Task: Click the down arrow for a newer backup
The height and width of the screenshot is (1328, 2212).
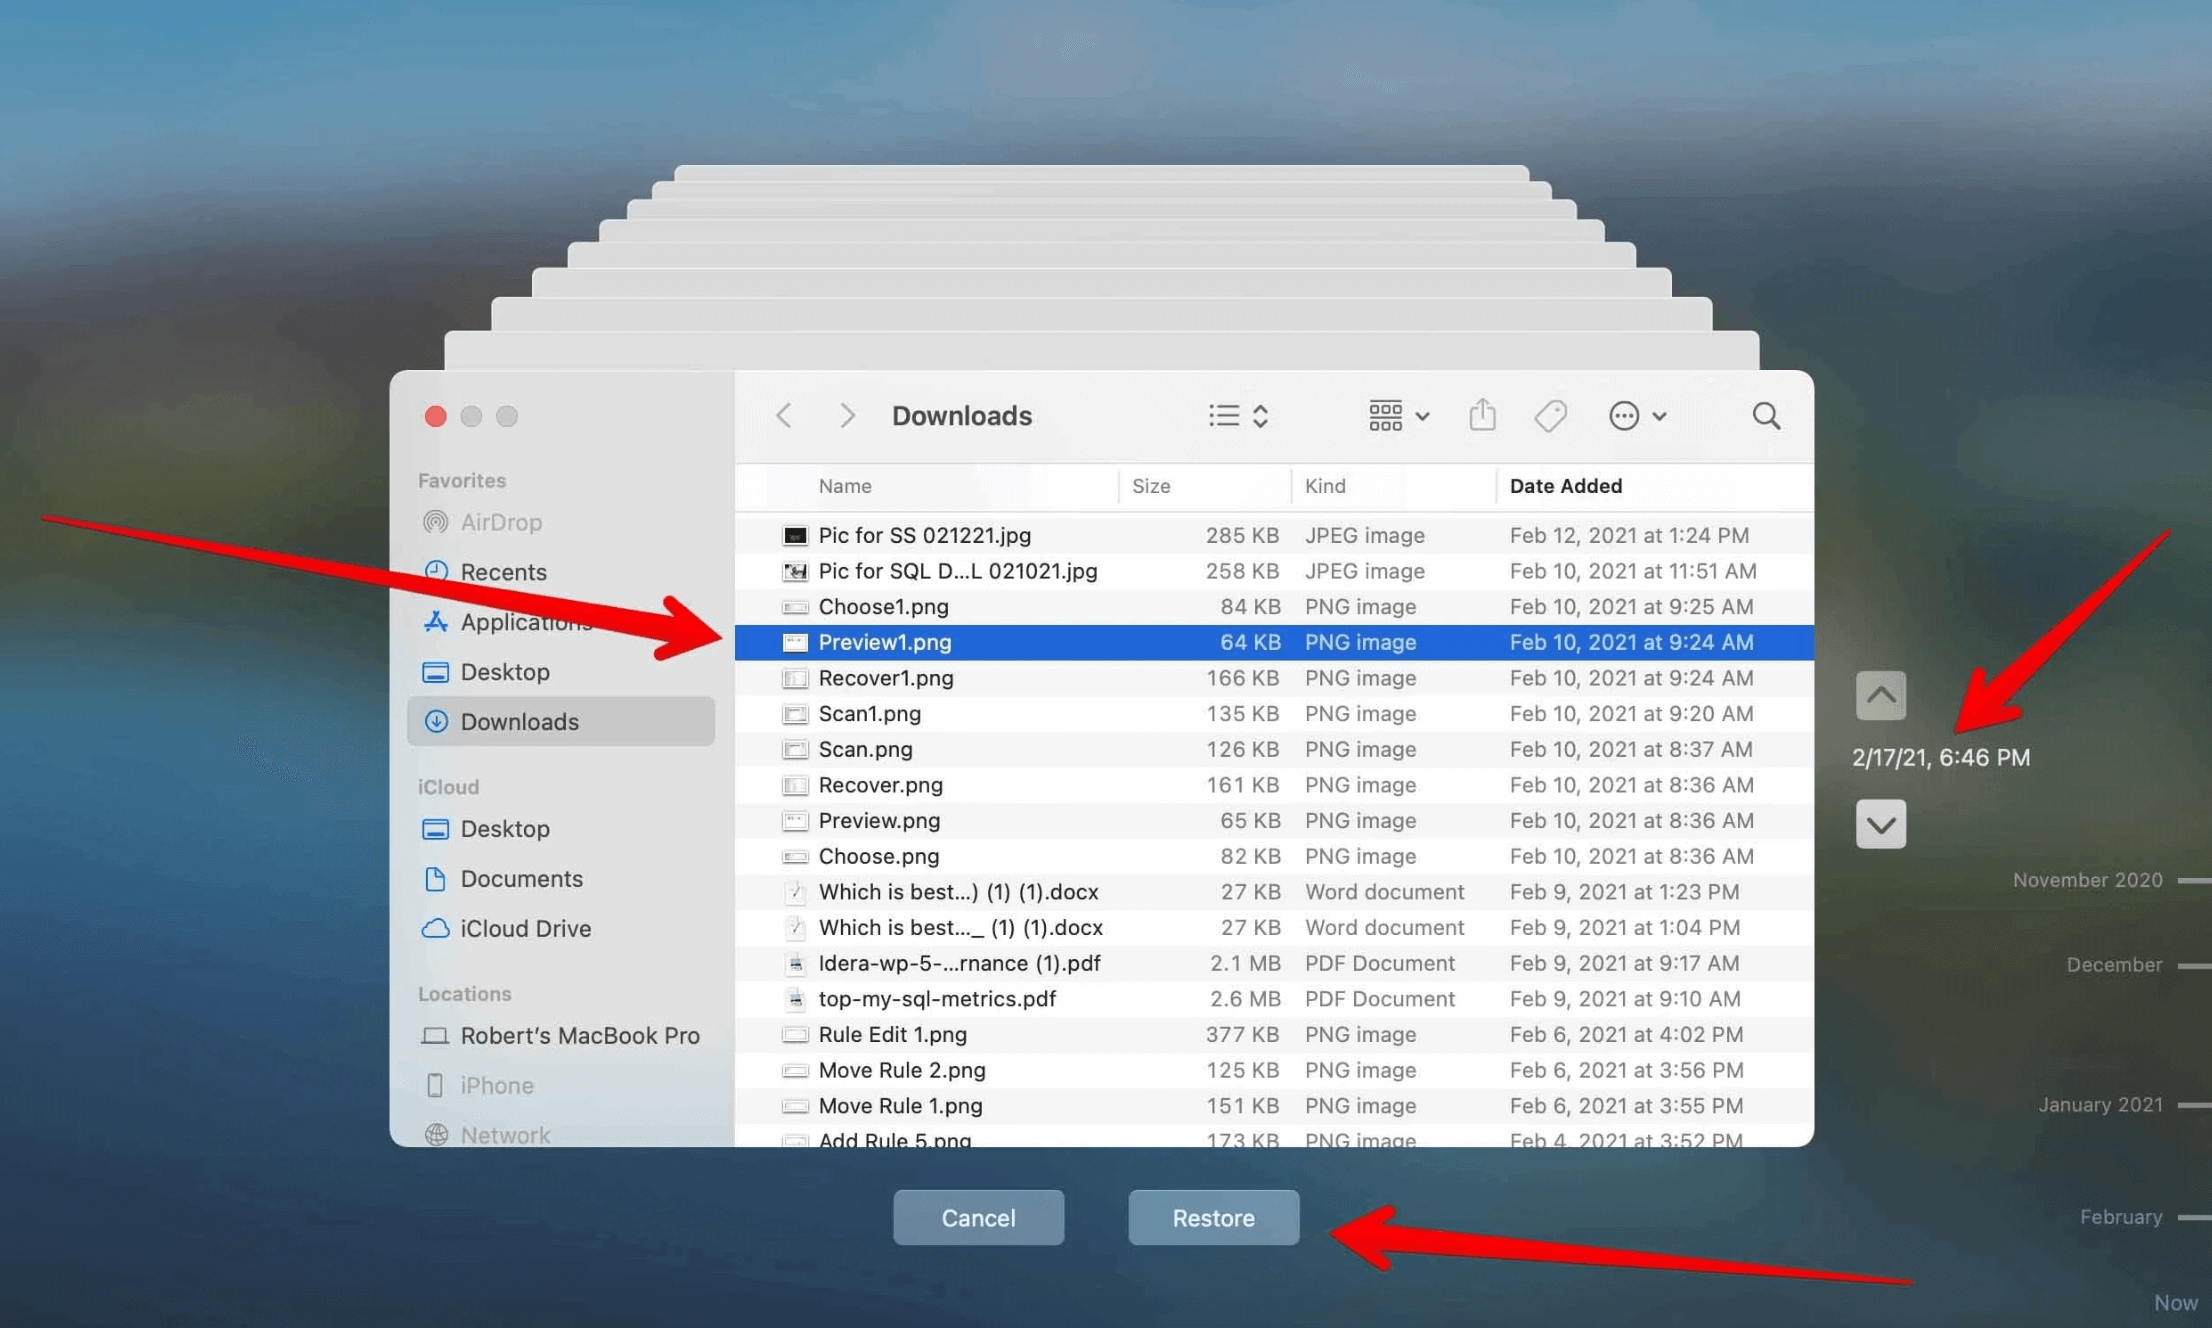Action: click(x=1881, y=824)
